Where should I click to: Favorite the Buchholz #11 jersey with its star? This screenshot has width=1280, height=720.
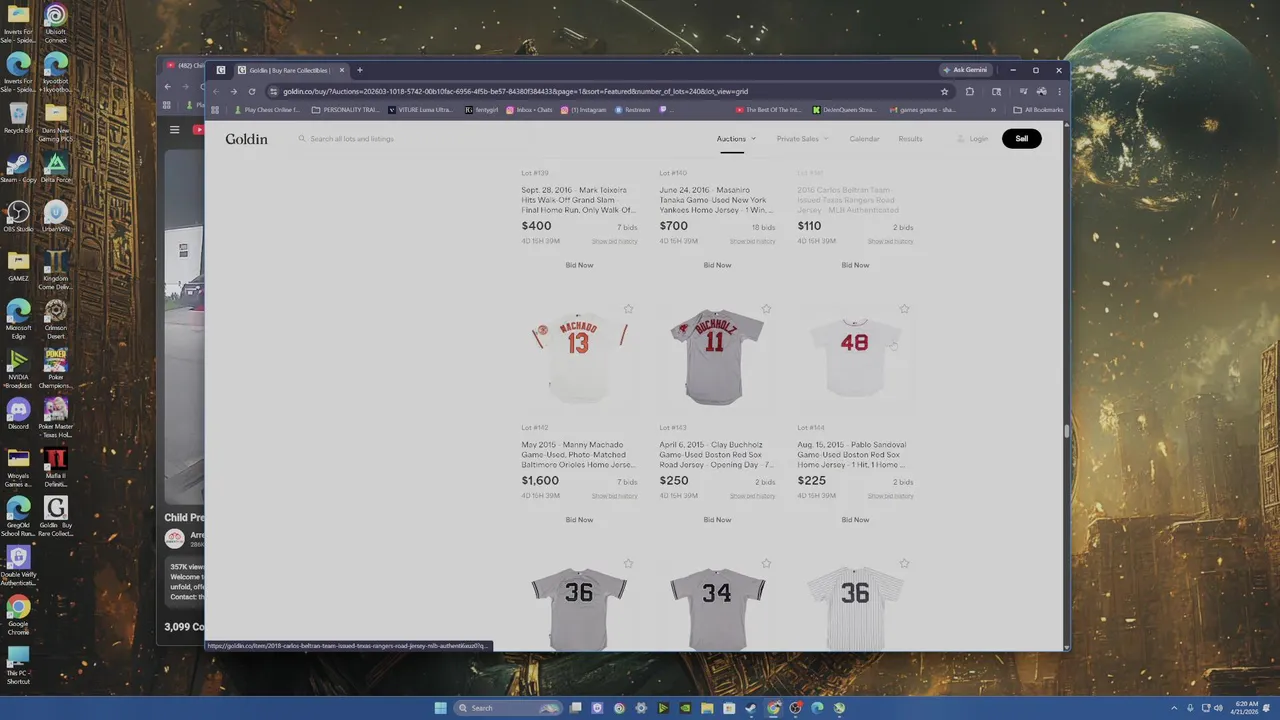766,310
